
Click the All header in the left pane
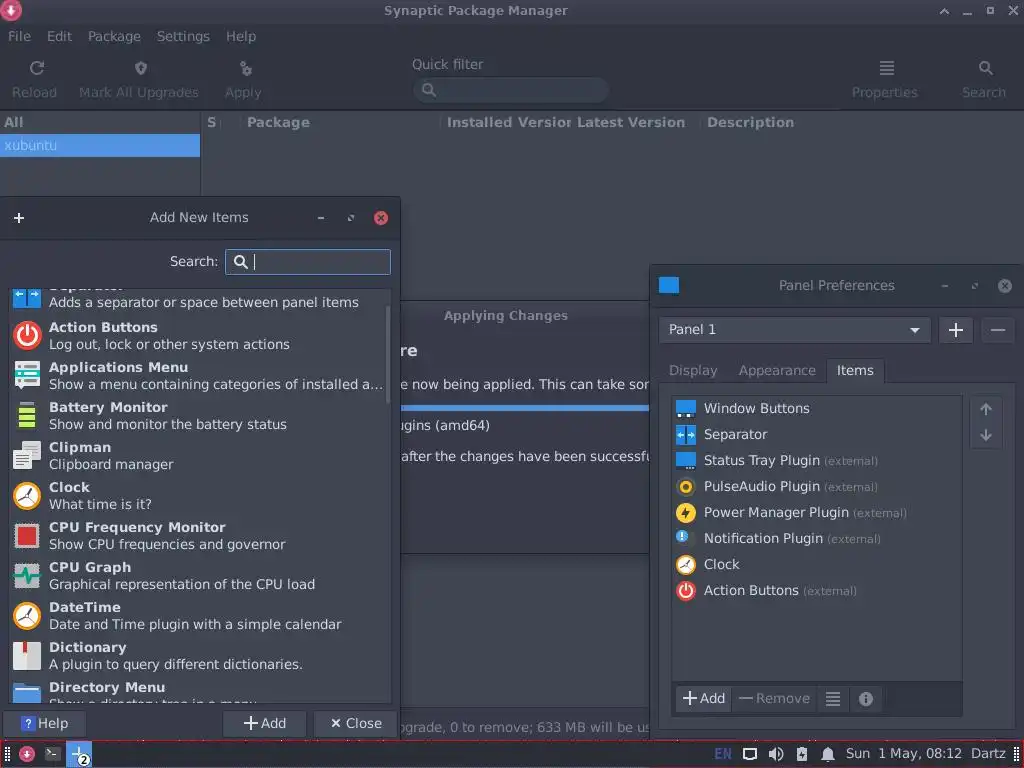tap(100, 122)
